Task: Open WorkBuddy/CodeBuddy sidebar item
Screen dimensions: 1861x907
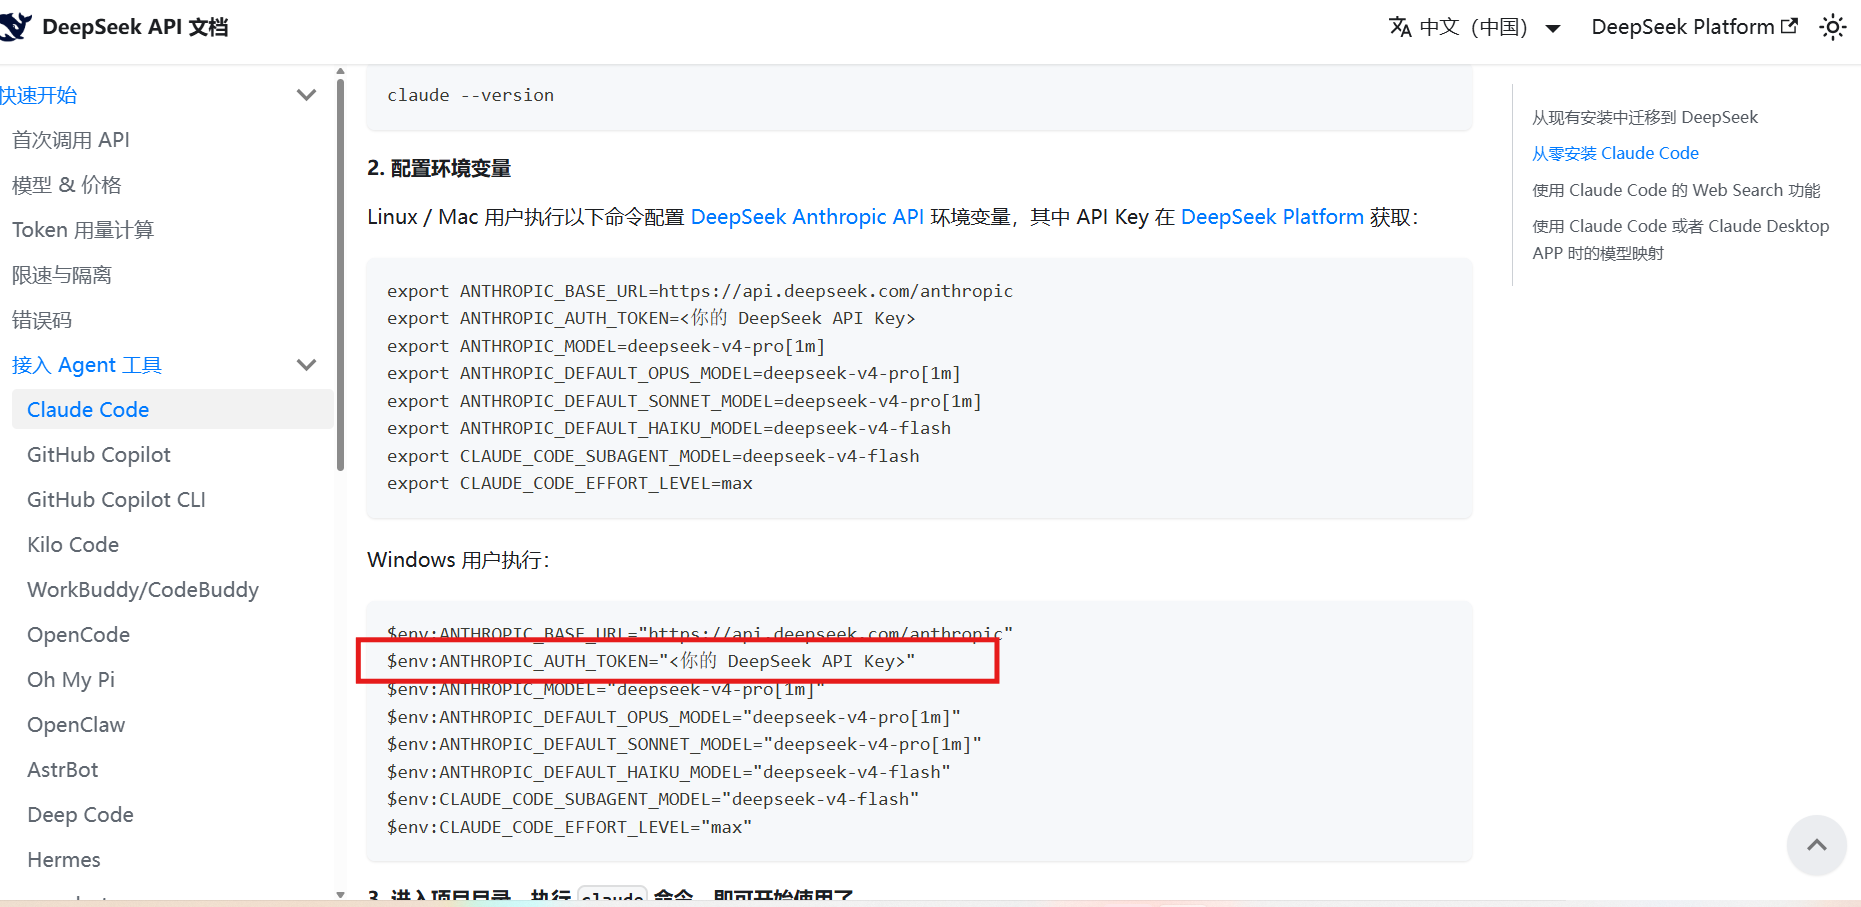Action: click(143, 590)
